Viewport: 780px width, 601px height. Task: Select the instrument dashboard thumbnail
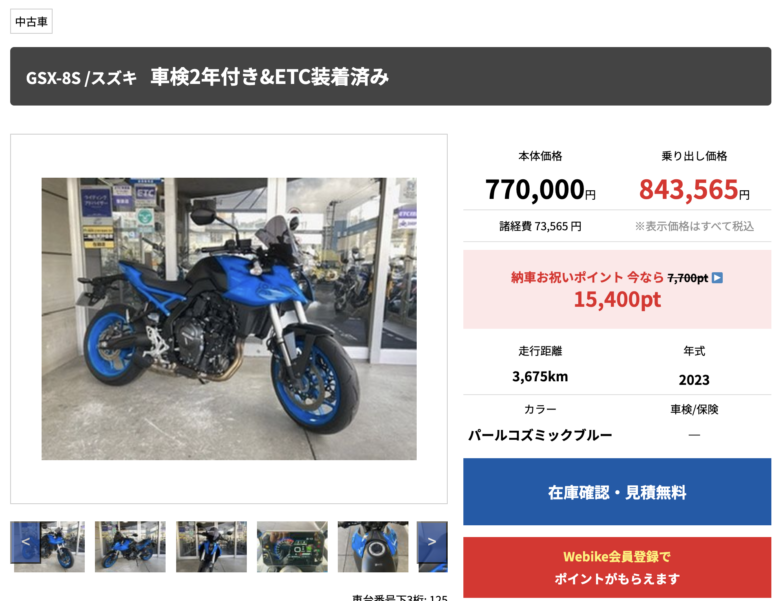click(292, 546)
